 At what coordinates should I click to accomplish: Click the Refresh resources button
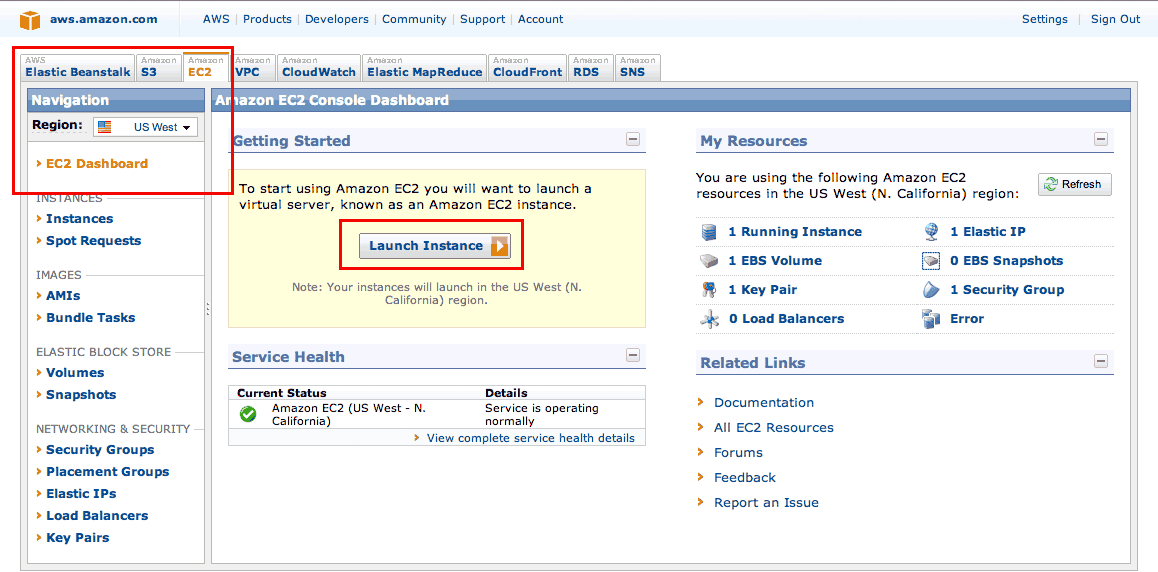(1075, 185)
